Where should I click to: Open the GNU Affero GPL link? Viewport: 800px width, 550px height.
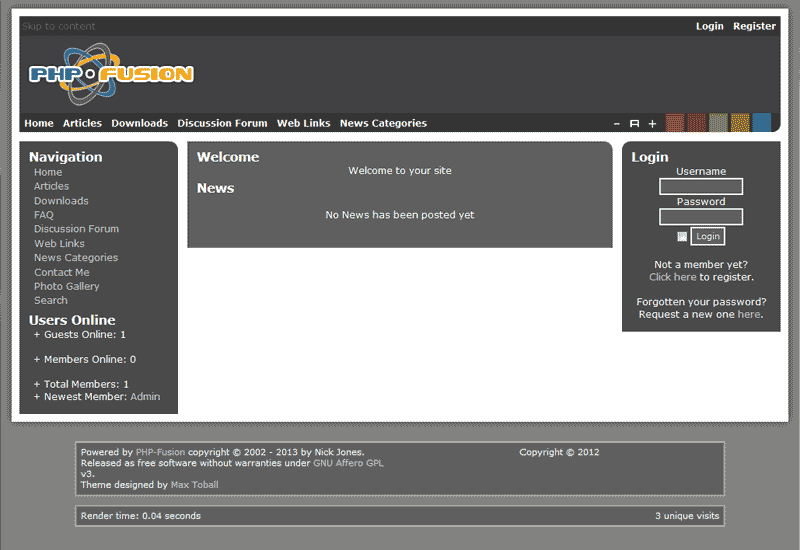[x=348, y=463]
